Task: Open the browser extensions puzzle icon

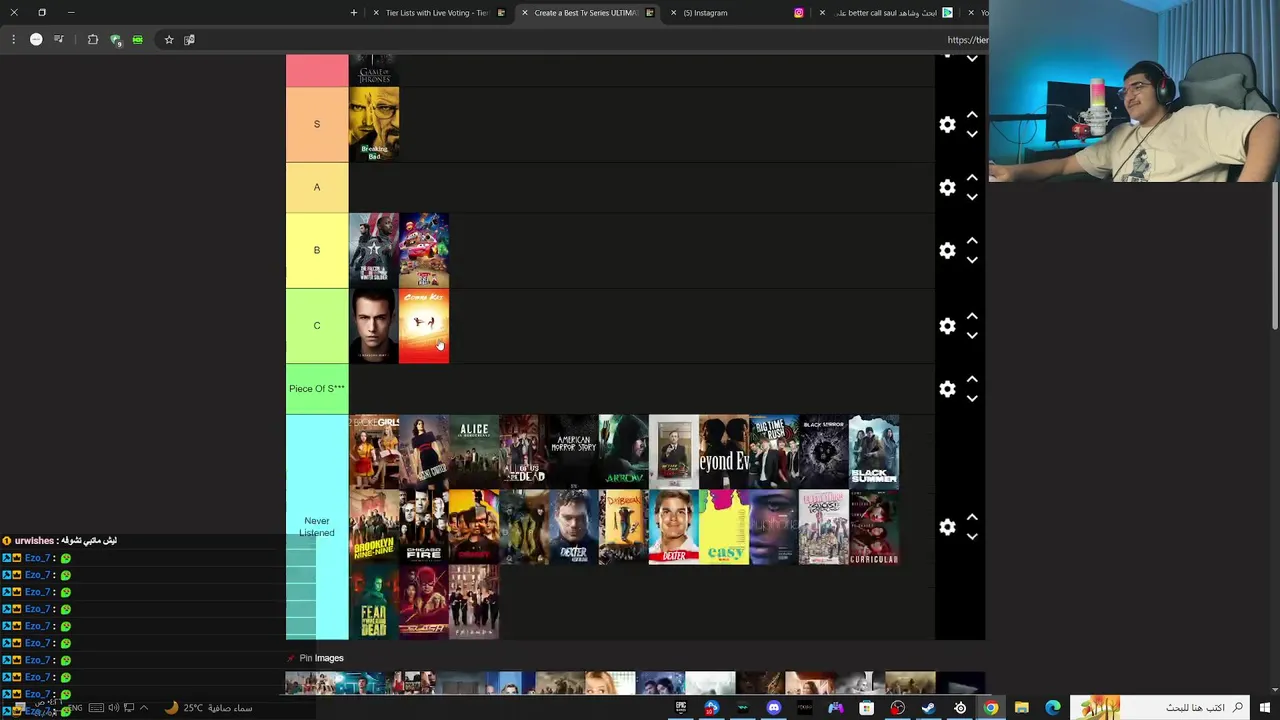Action: point(93,40)
